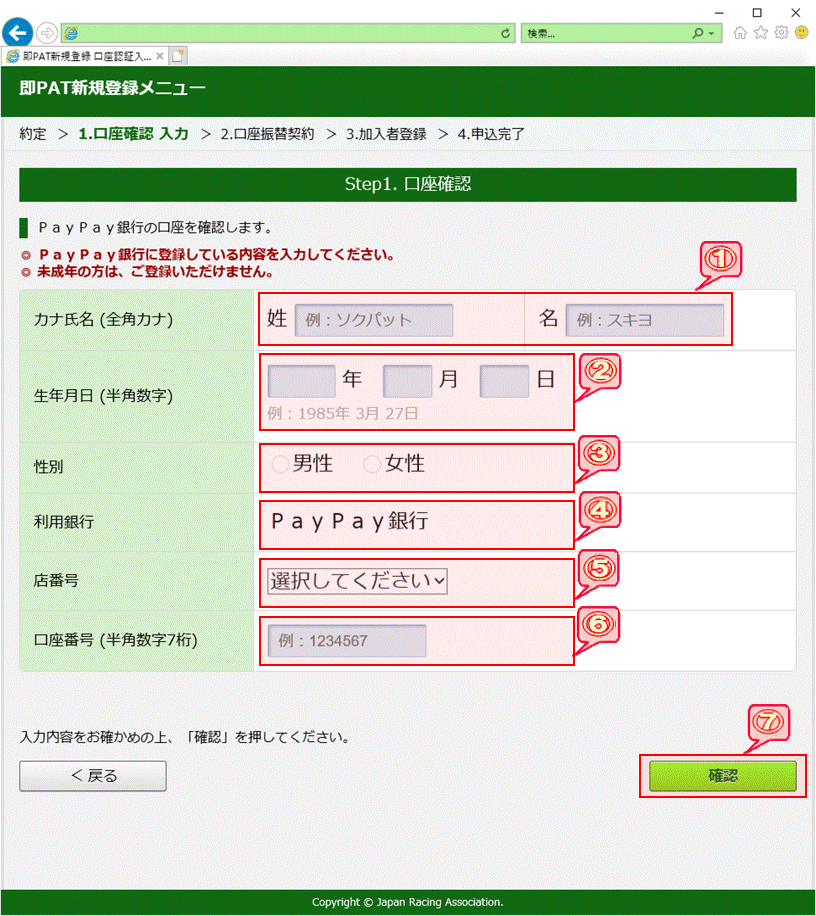Screen dimensions: 816x916
Task: Click the < 戻る button
Action: point(93,776)
